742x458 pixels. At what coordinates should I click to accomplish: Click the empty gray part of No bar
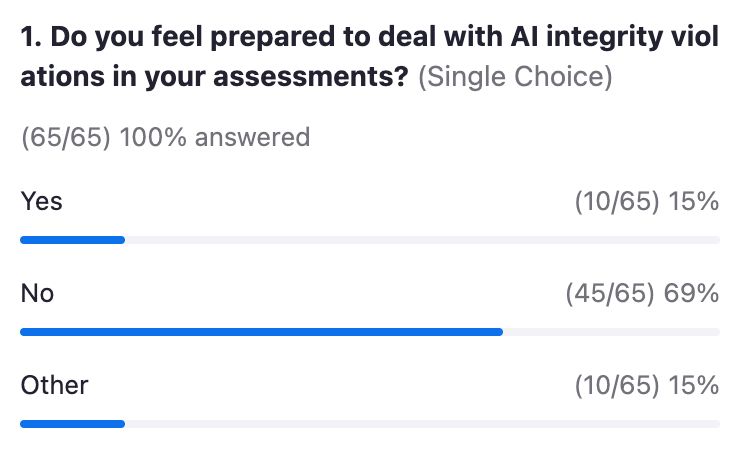click(x=611, y=332)
